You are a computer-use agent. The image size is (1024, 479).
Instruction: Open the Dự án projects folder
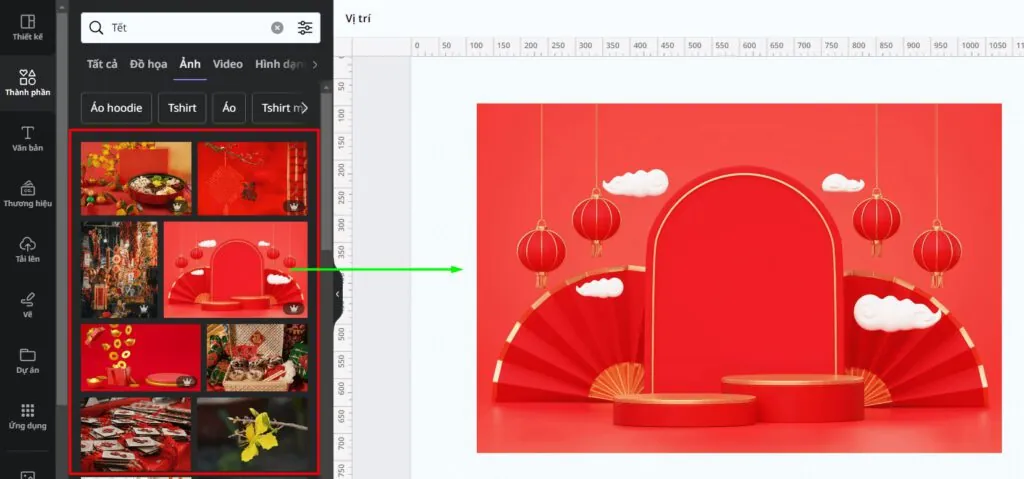pyautogui.click(x=27, y=361)
